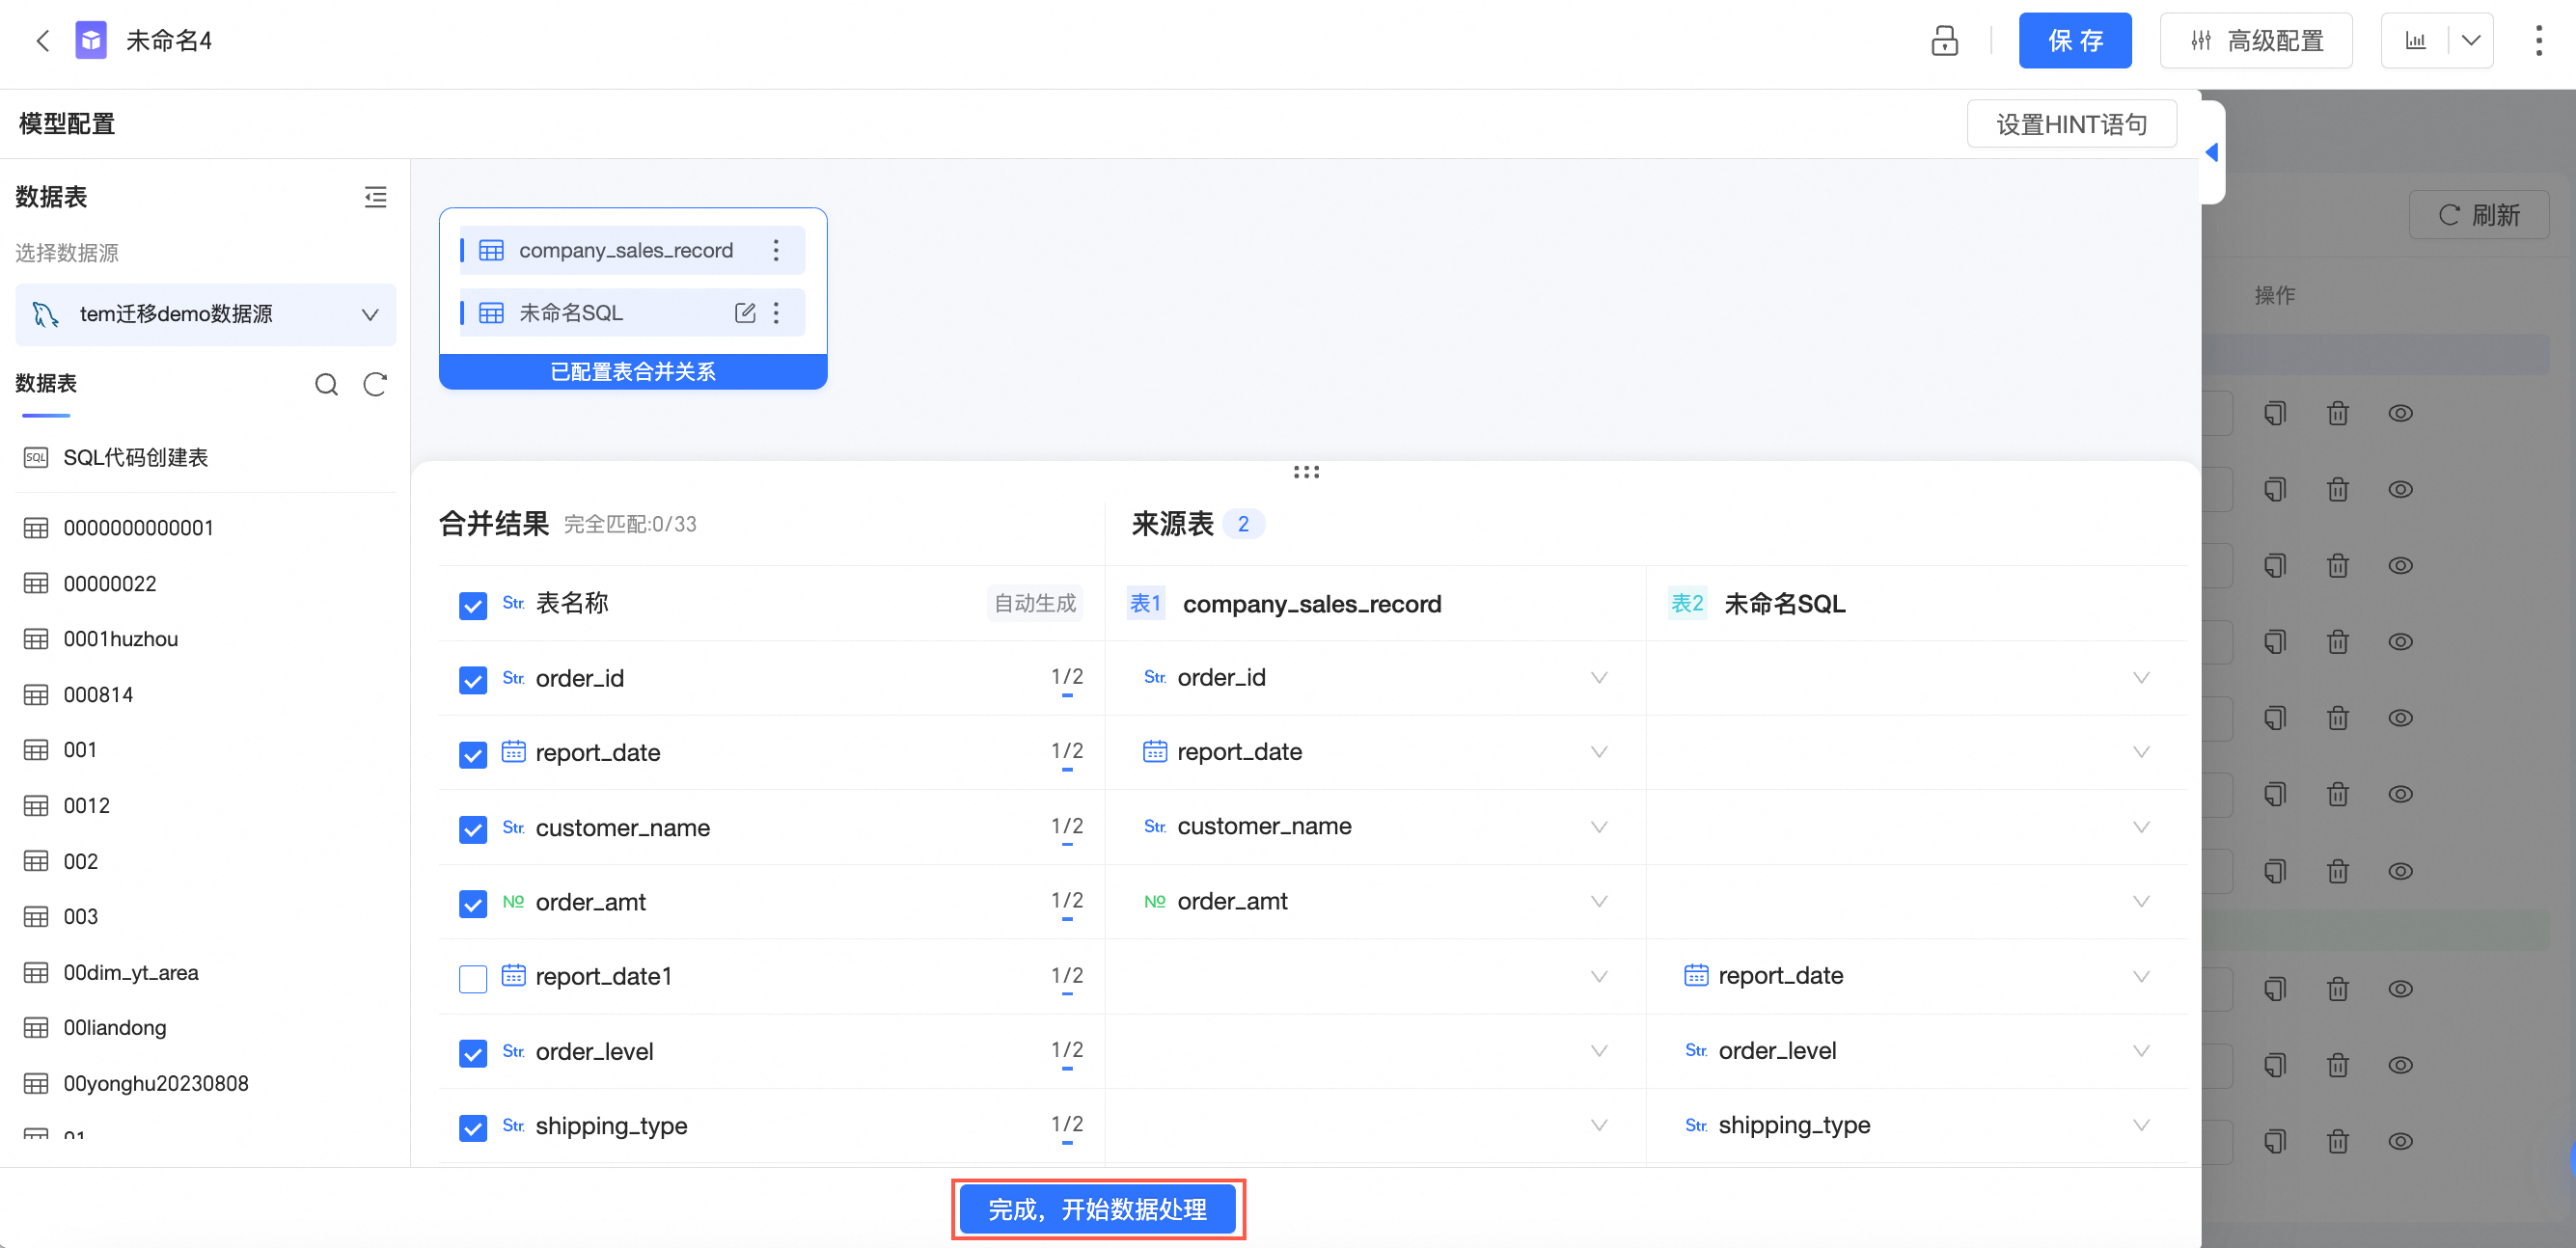Click the back arrow next to 未命名4
The width and height of the screenshot is (2576, 1248).
[x=42, y=41]
